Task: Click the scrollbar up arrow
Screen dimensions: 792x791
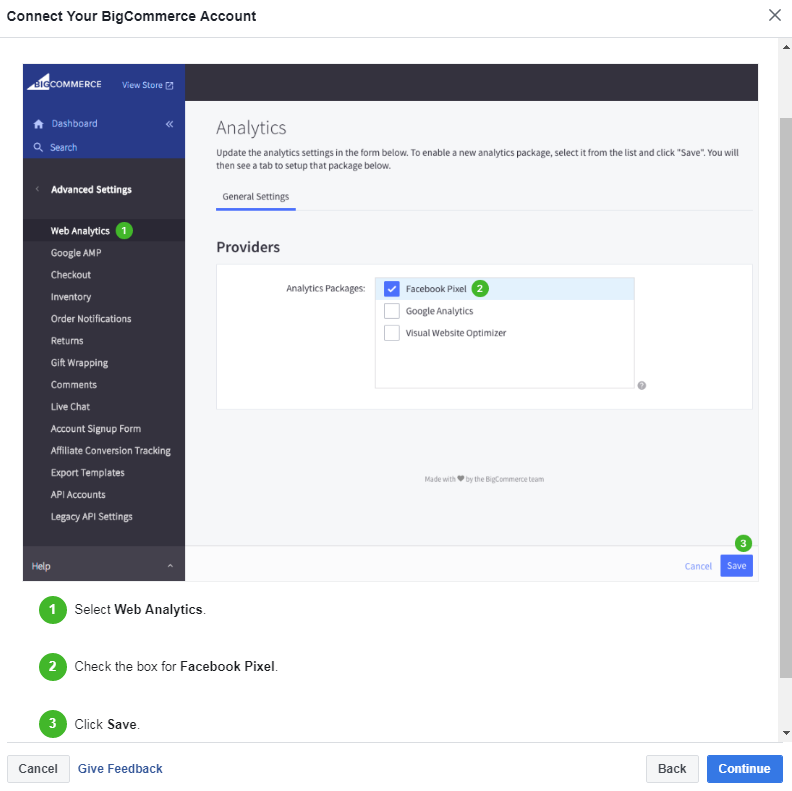Action: pyautogui.click(x=786, y=47)
